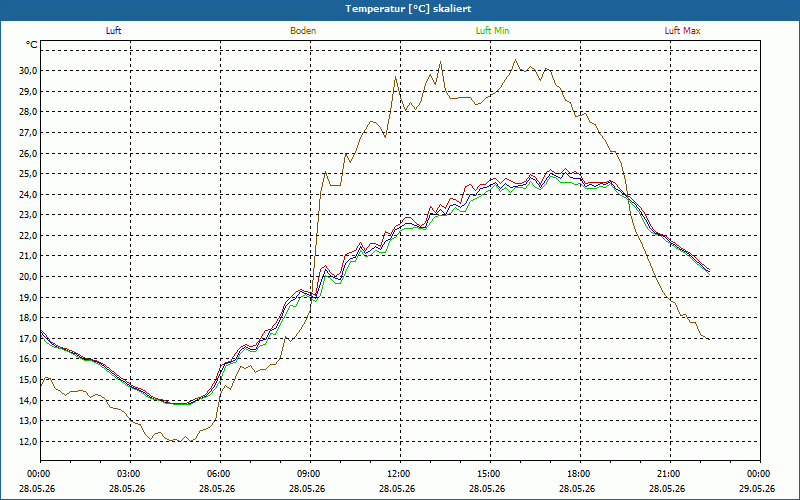Click the 06:00 time axis label
Image resolution: width=800 pixels, height=500 pixels.
point(217,474)
